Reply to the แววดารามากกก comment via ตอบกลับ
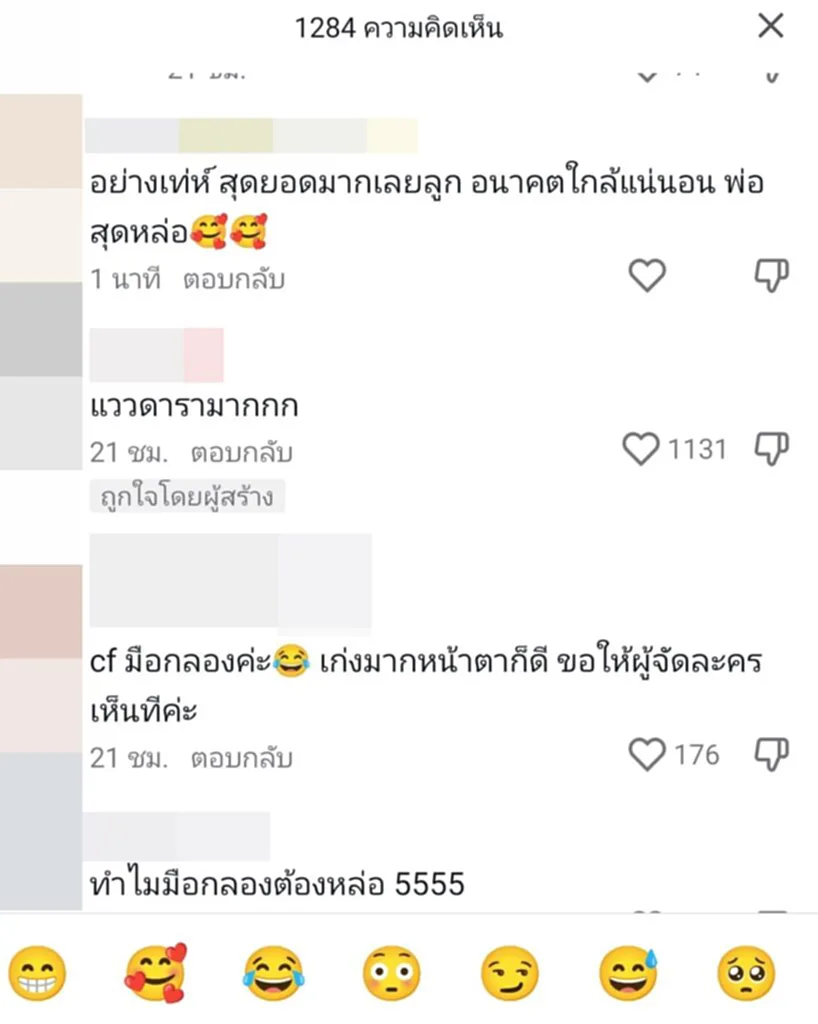This screenshot has height=1024, width=818. point(241,453)
